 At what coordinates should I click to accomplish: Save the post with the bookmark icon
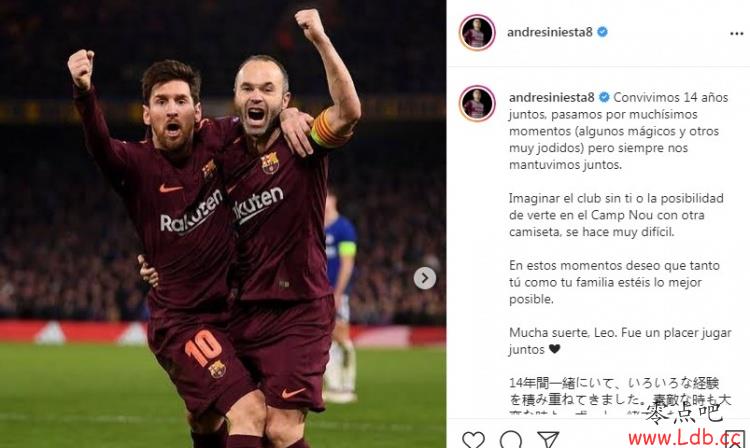click(x=734, y=439)
